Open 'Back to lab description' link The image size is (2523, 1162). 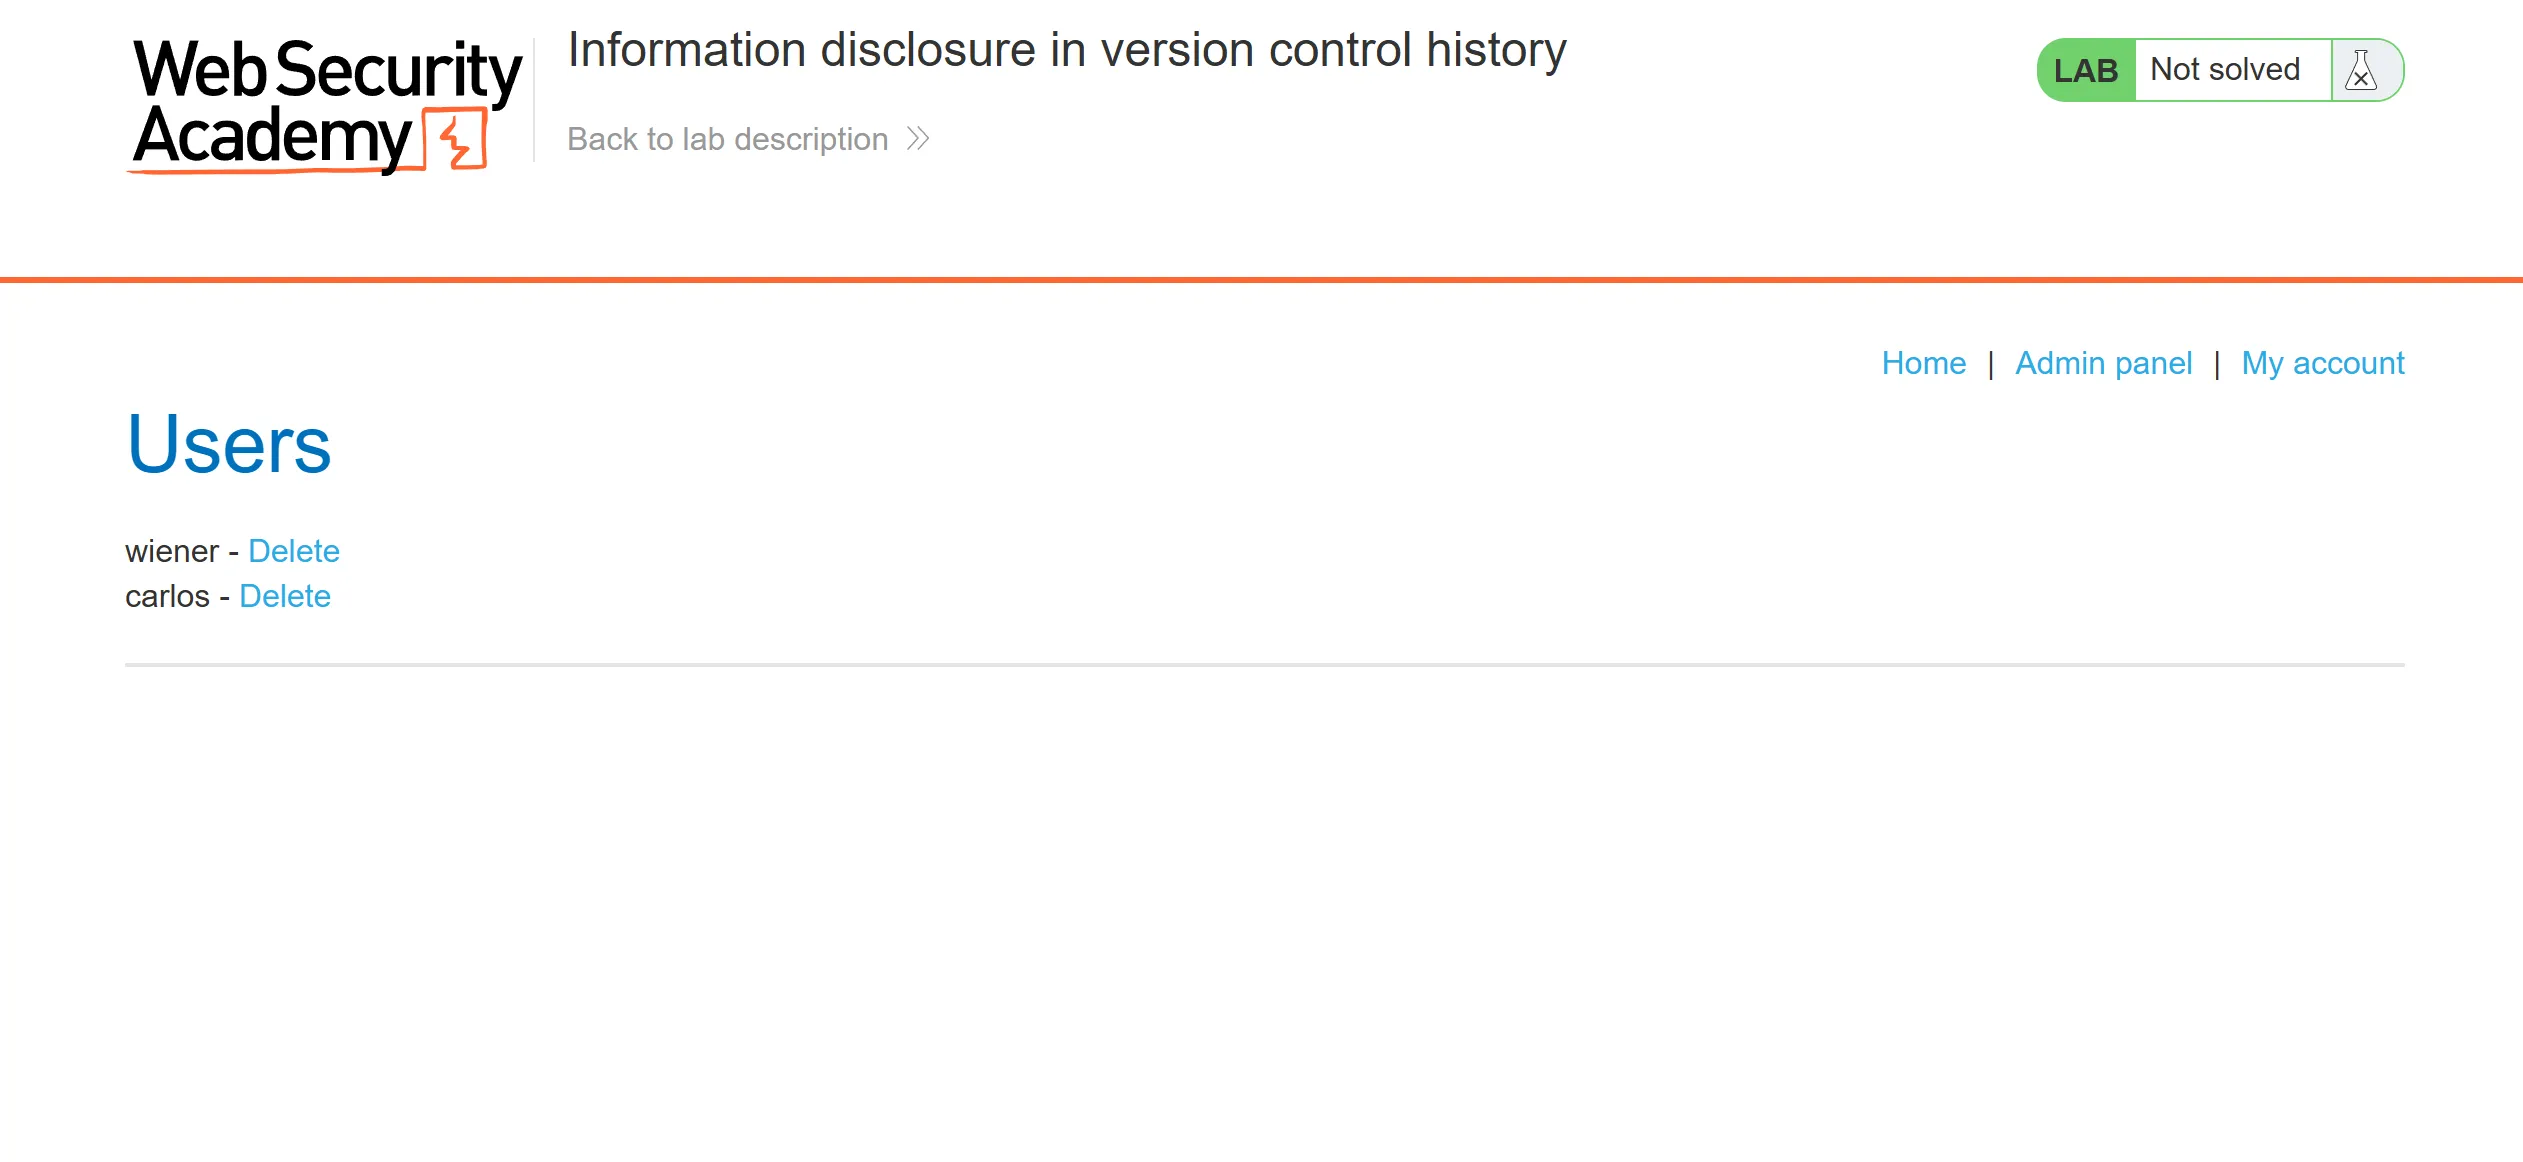pyautogui.click(x=727, y=139)
